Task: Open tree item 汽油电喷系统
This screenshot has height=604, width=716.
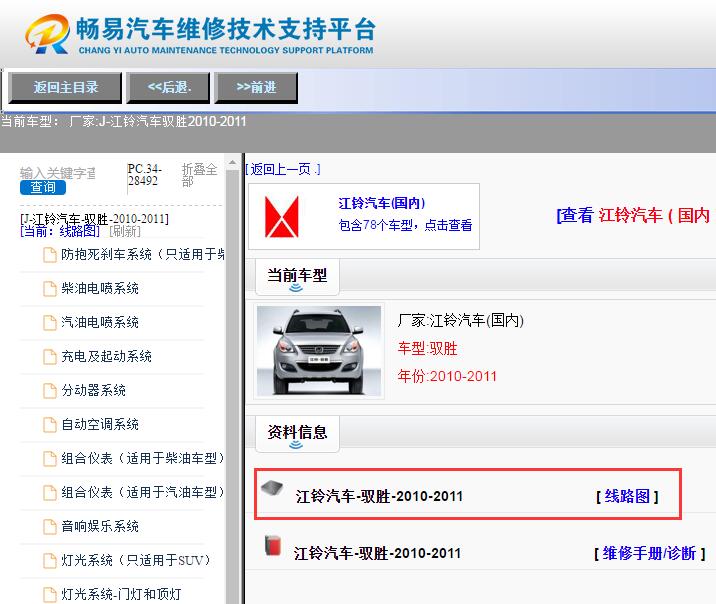Action: coord(100,322)
